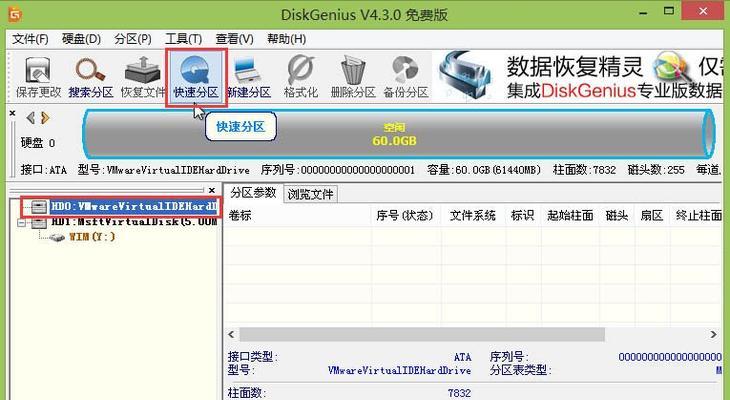Select HD1:MsftVirtualDisk in the disk tree

(134, 222)
